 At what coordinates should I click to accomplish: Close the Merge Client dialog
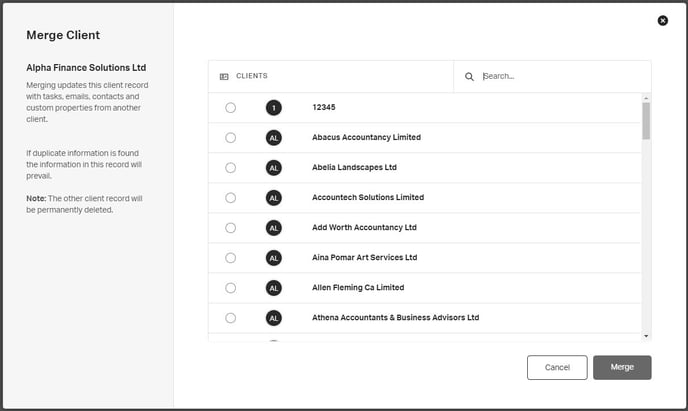(x=662, y=20)
